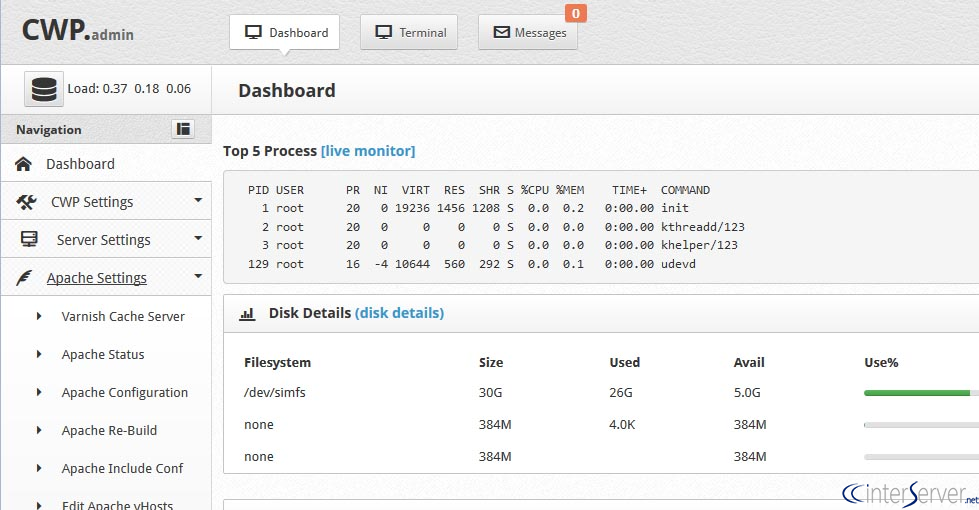
Task: Open the disk details link
Action: tap(400, 313)
